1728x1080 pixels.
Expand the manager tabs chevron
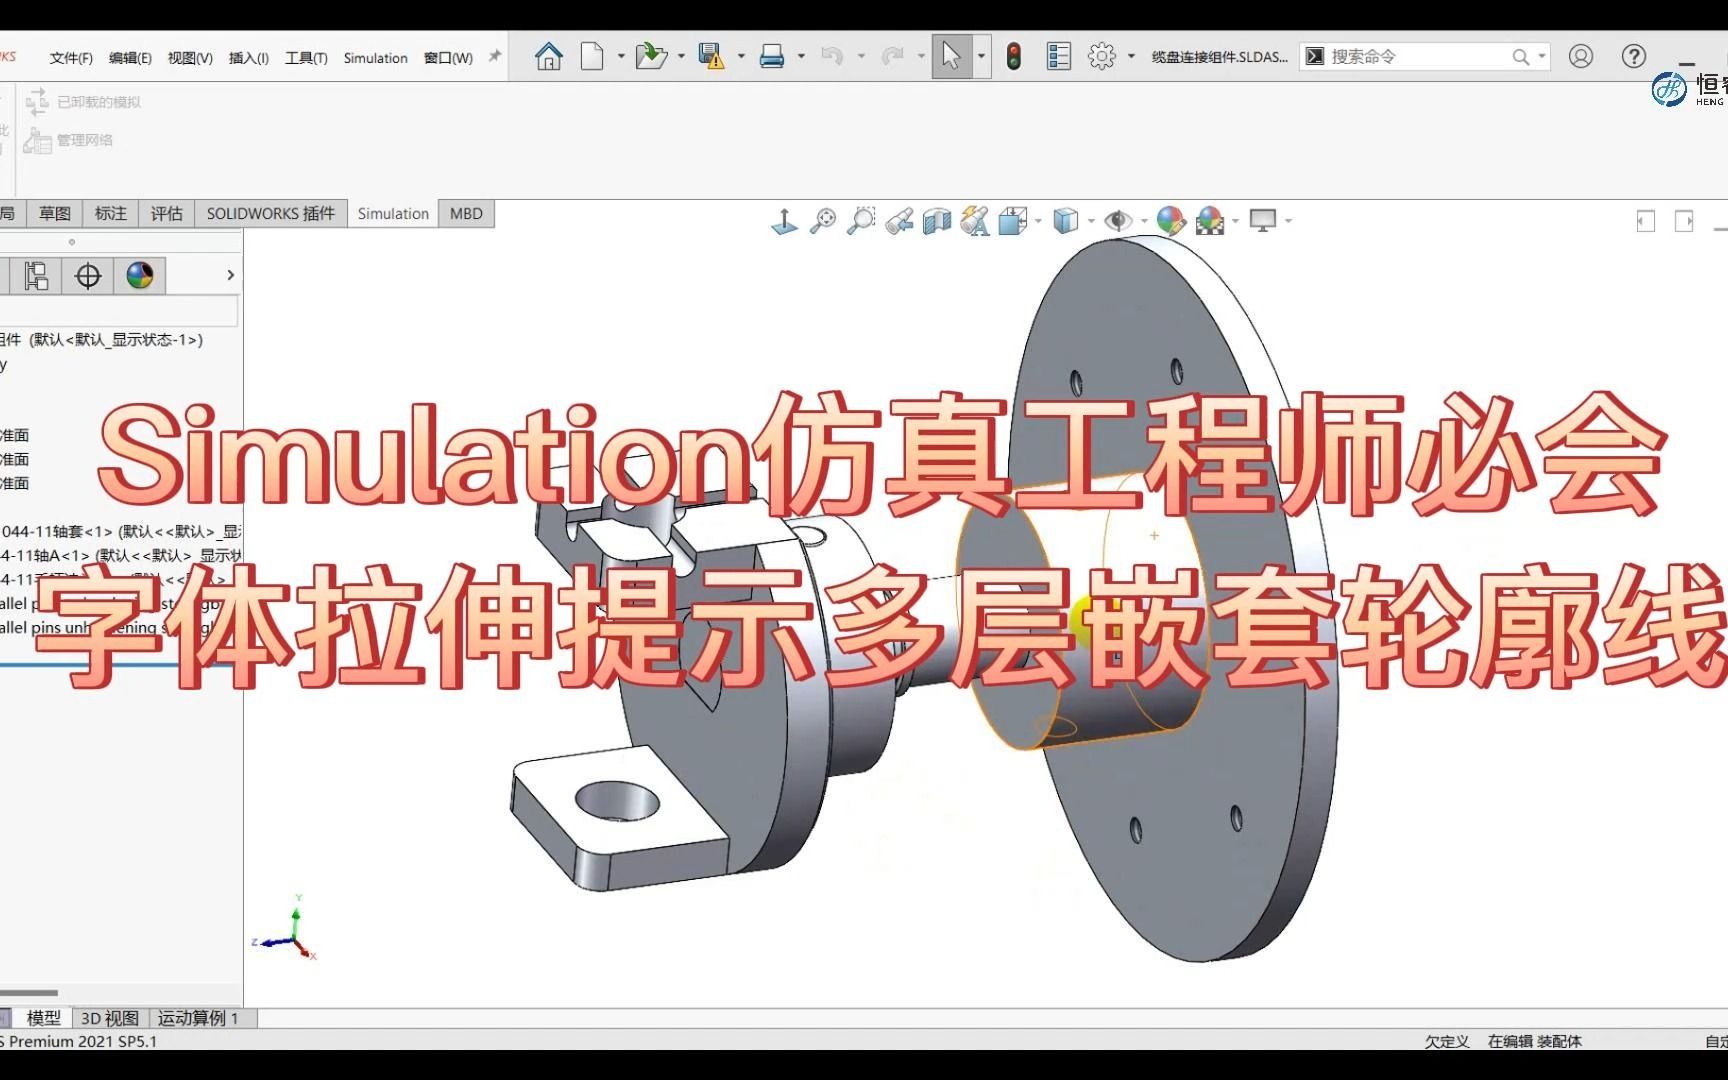[230, 275]
